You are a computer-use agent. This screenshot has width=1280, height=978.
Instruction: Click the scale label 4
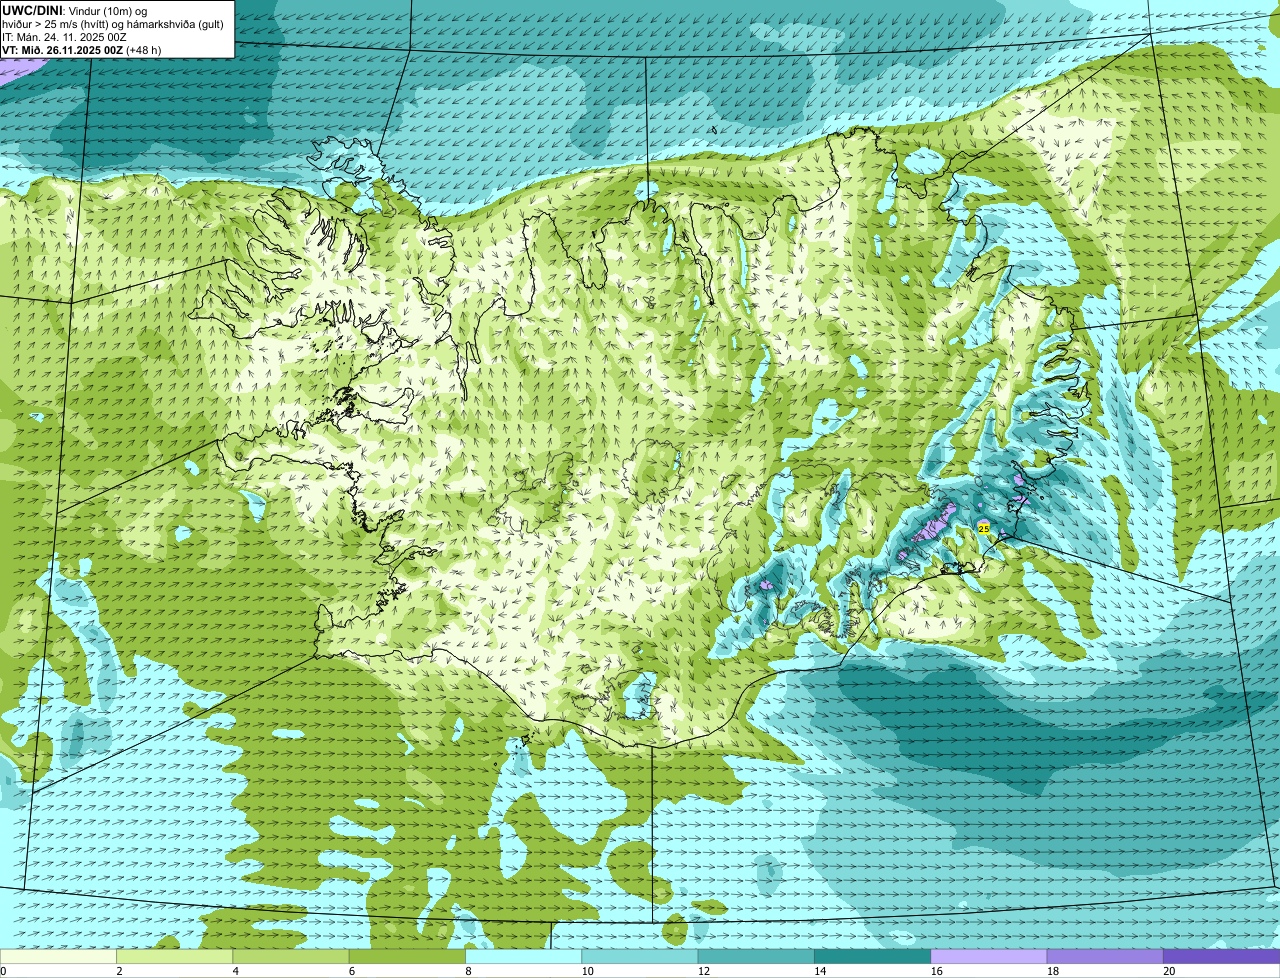(x=235, y=971)
